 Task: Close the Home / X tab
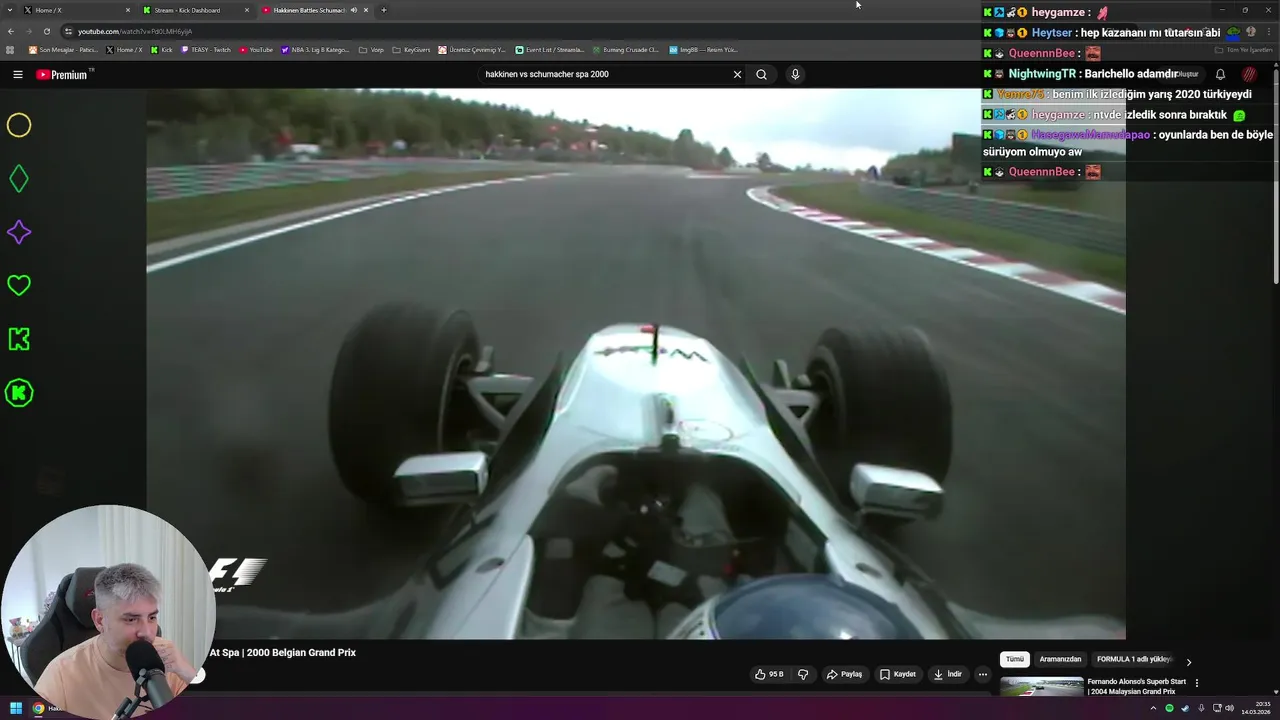[128, 10]
